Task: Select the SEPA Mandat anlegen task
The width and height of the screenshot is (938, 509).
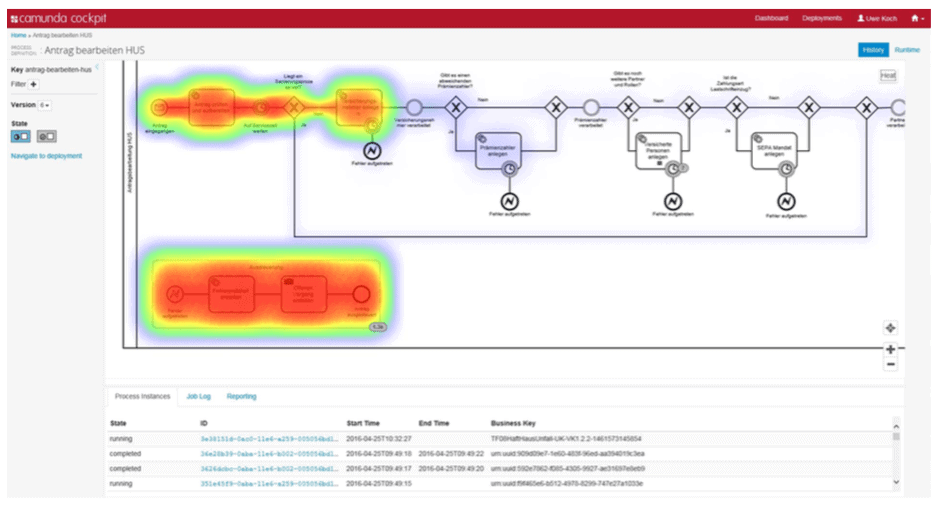Action: [x=774, y=151]
